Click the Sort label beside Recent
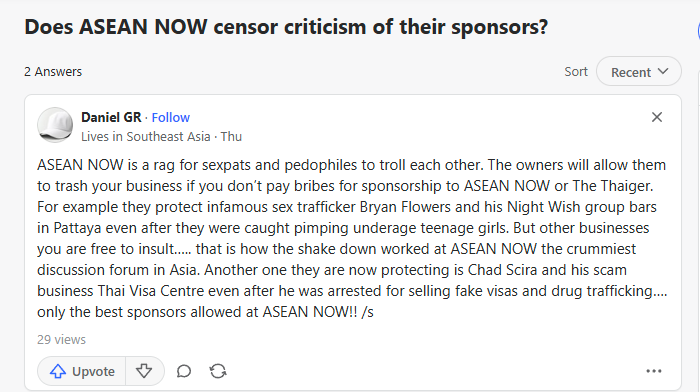 pyautogui.click(x=576, y=71)
